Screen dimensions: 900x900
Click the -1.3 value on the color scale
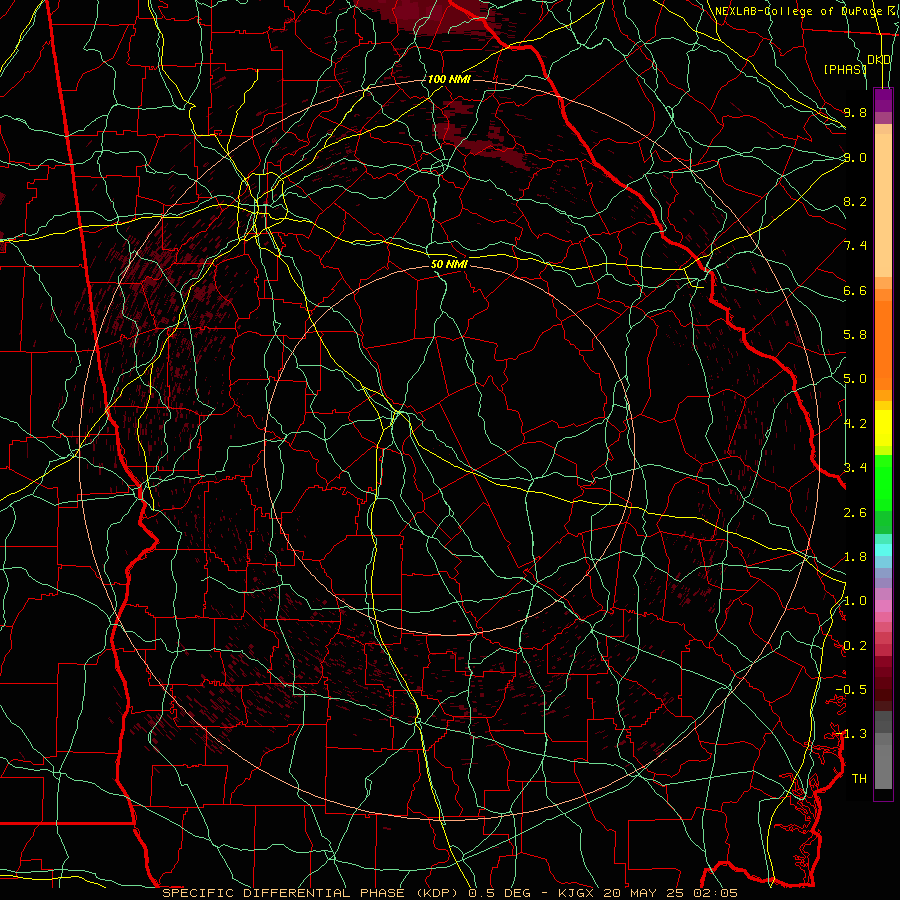pos(851,734)
